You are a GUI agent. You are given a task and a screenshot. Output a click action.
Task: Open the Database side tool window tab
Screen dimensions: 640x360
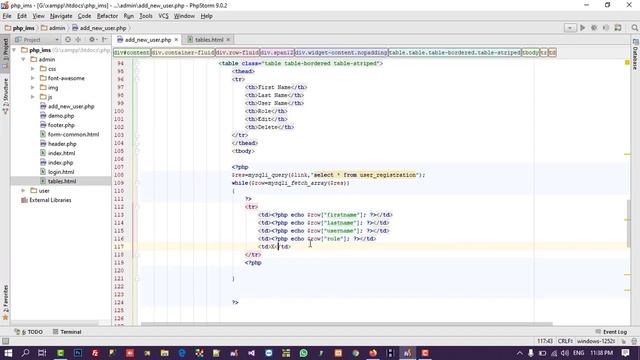click(635, 55)
